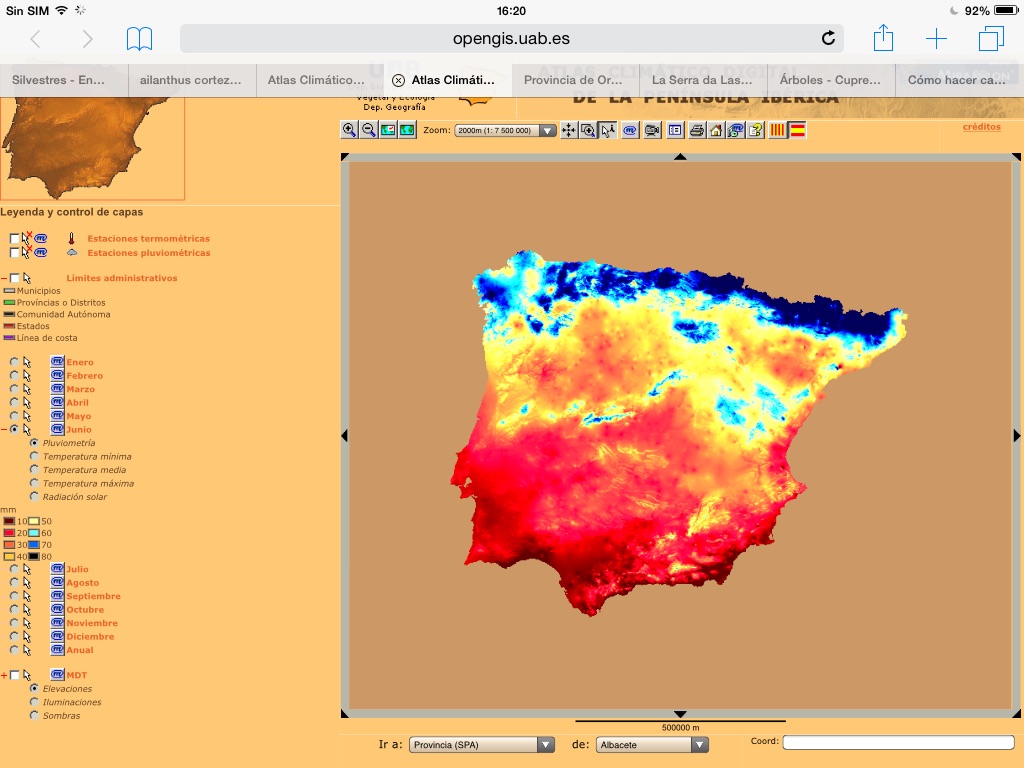
Task: Open metadata icon for Enero layer
Action: tap(57, 362)
